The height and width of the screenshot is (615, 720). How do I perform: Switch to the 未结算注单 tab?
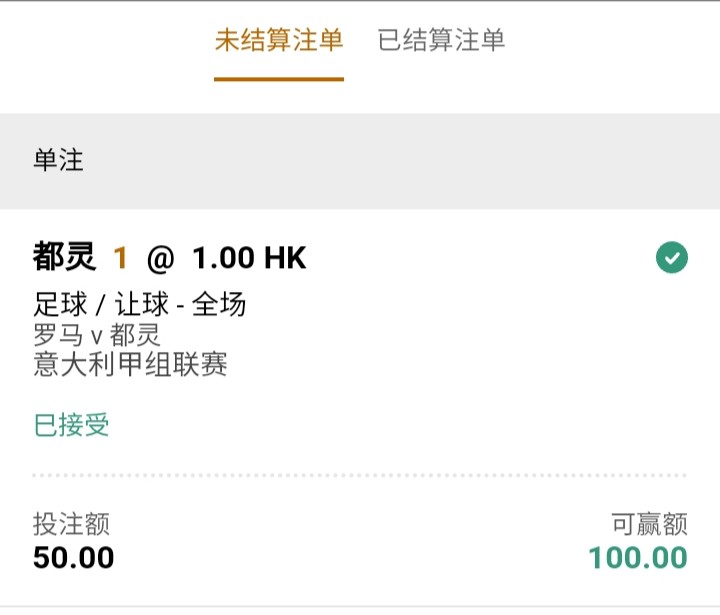[x=279, y=40]
